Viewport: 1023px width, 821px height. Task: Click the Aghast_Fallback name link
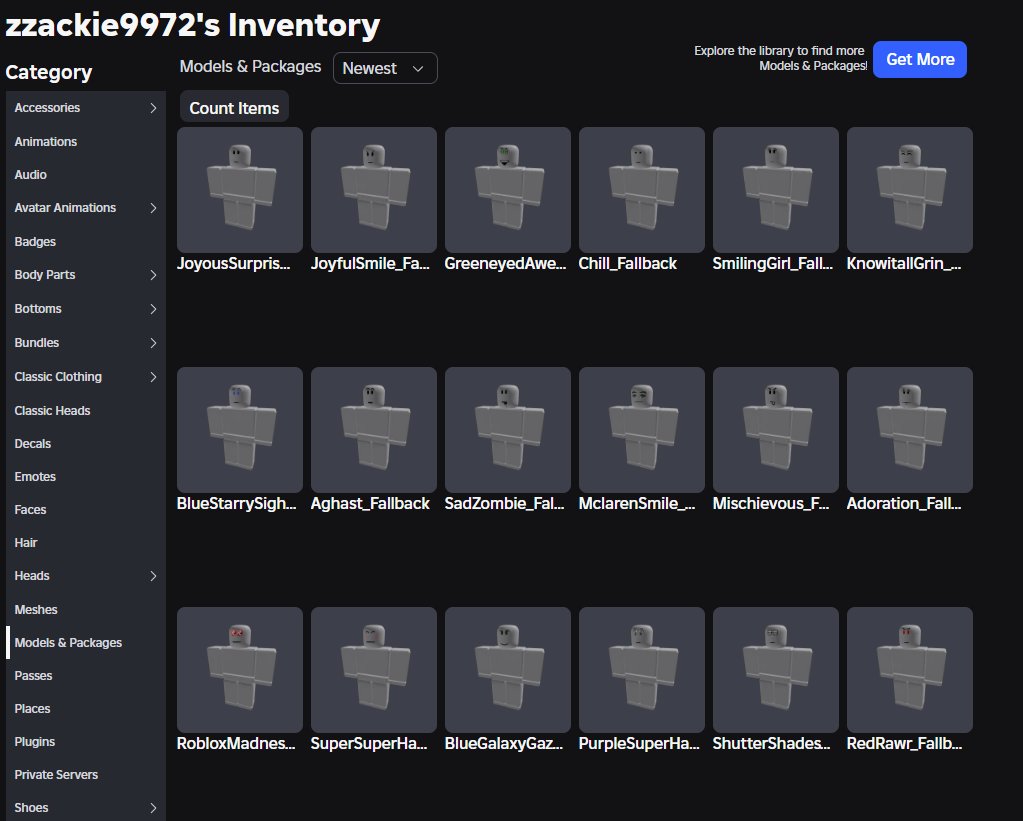coord(370,504)
